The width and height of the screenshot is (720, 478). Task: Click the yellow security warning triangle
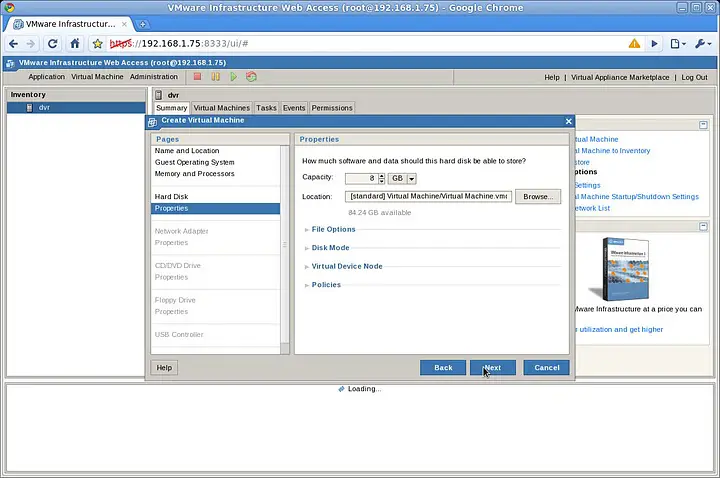pos(634,44)
